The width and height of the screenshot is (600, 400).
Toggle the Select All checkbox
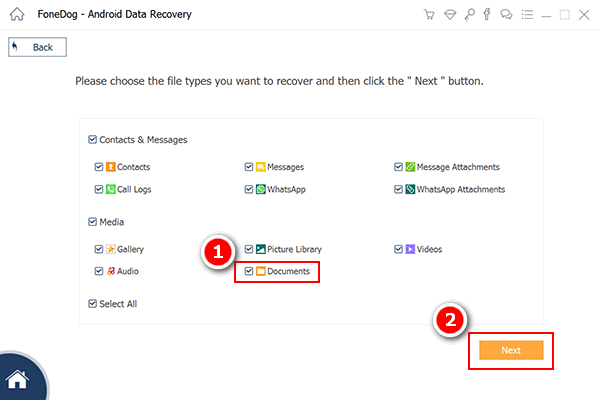point(93,302)
